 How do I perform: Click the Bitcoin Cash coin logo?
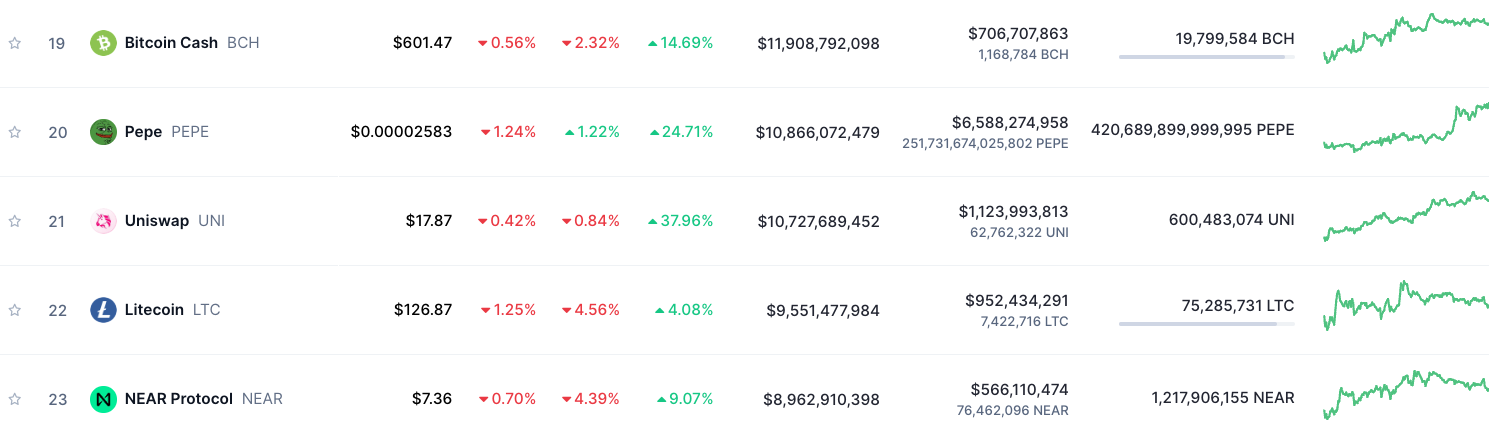click(x=103, y=43)
